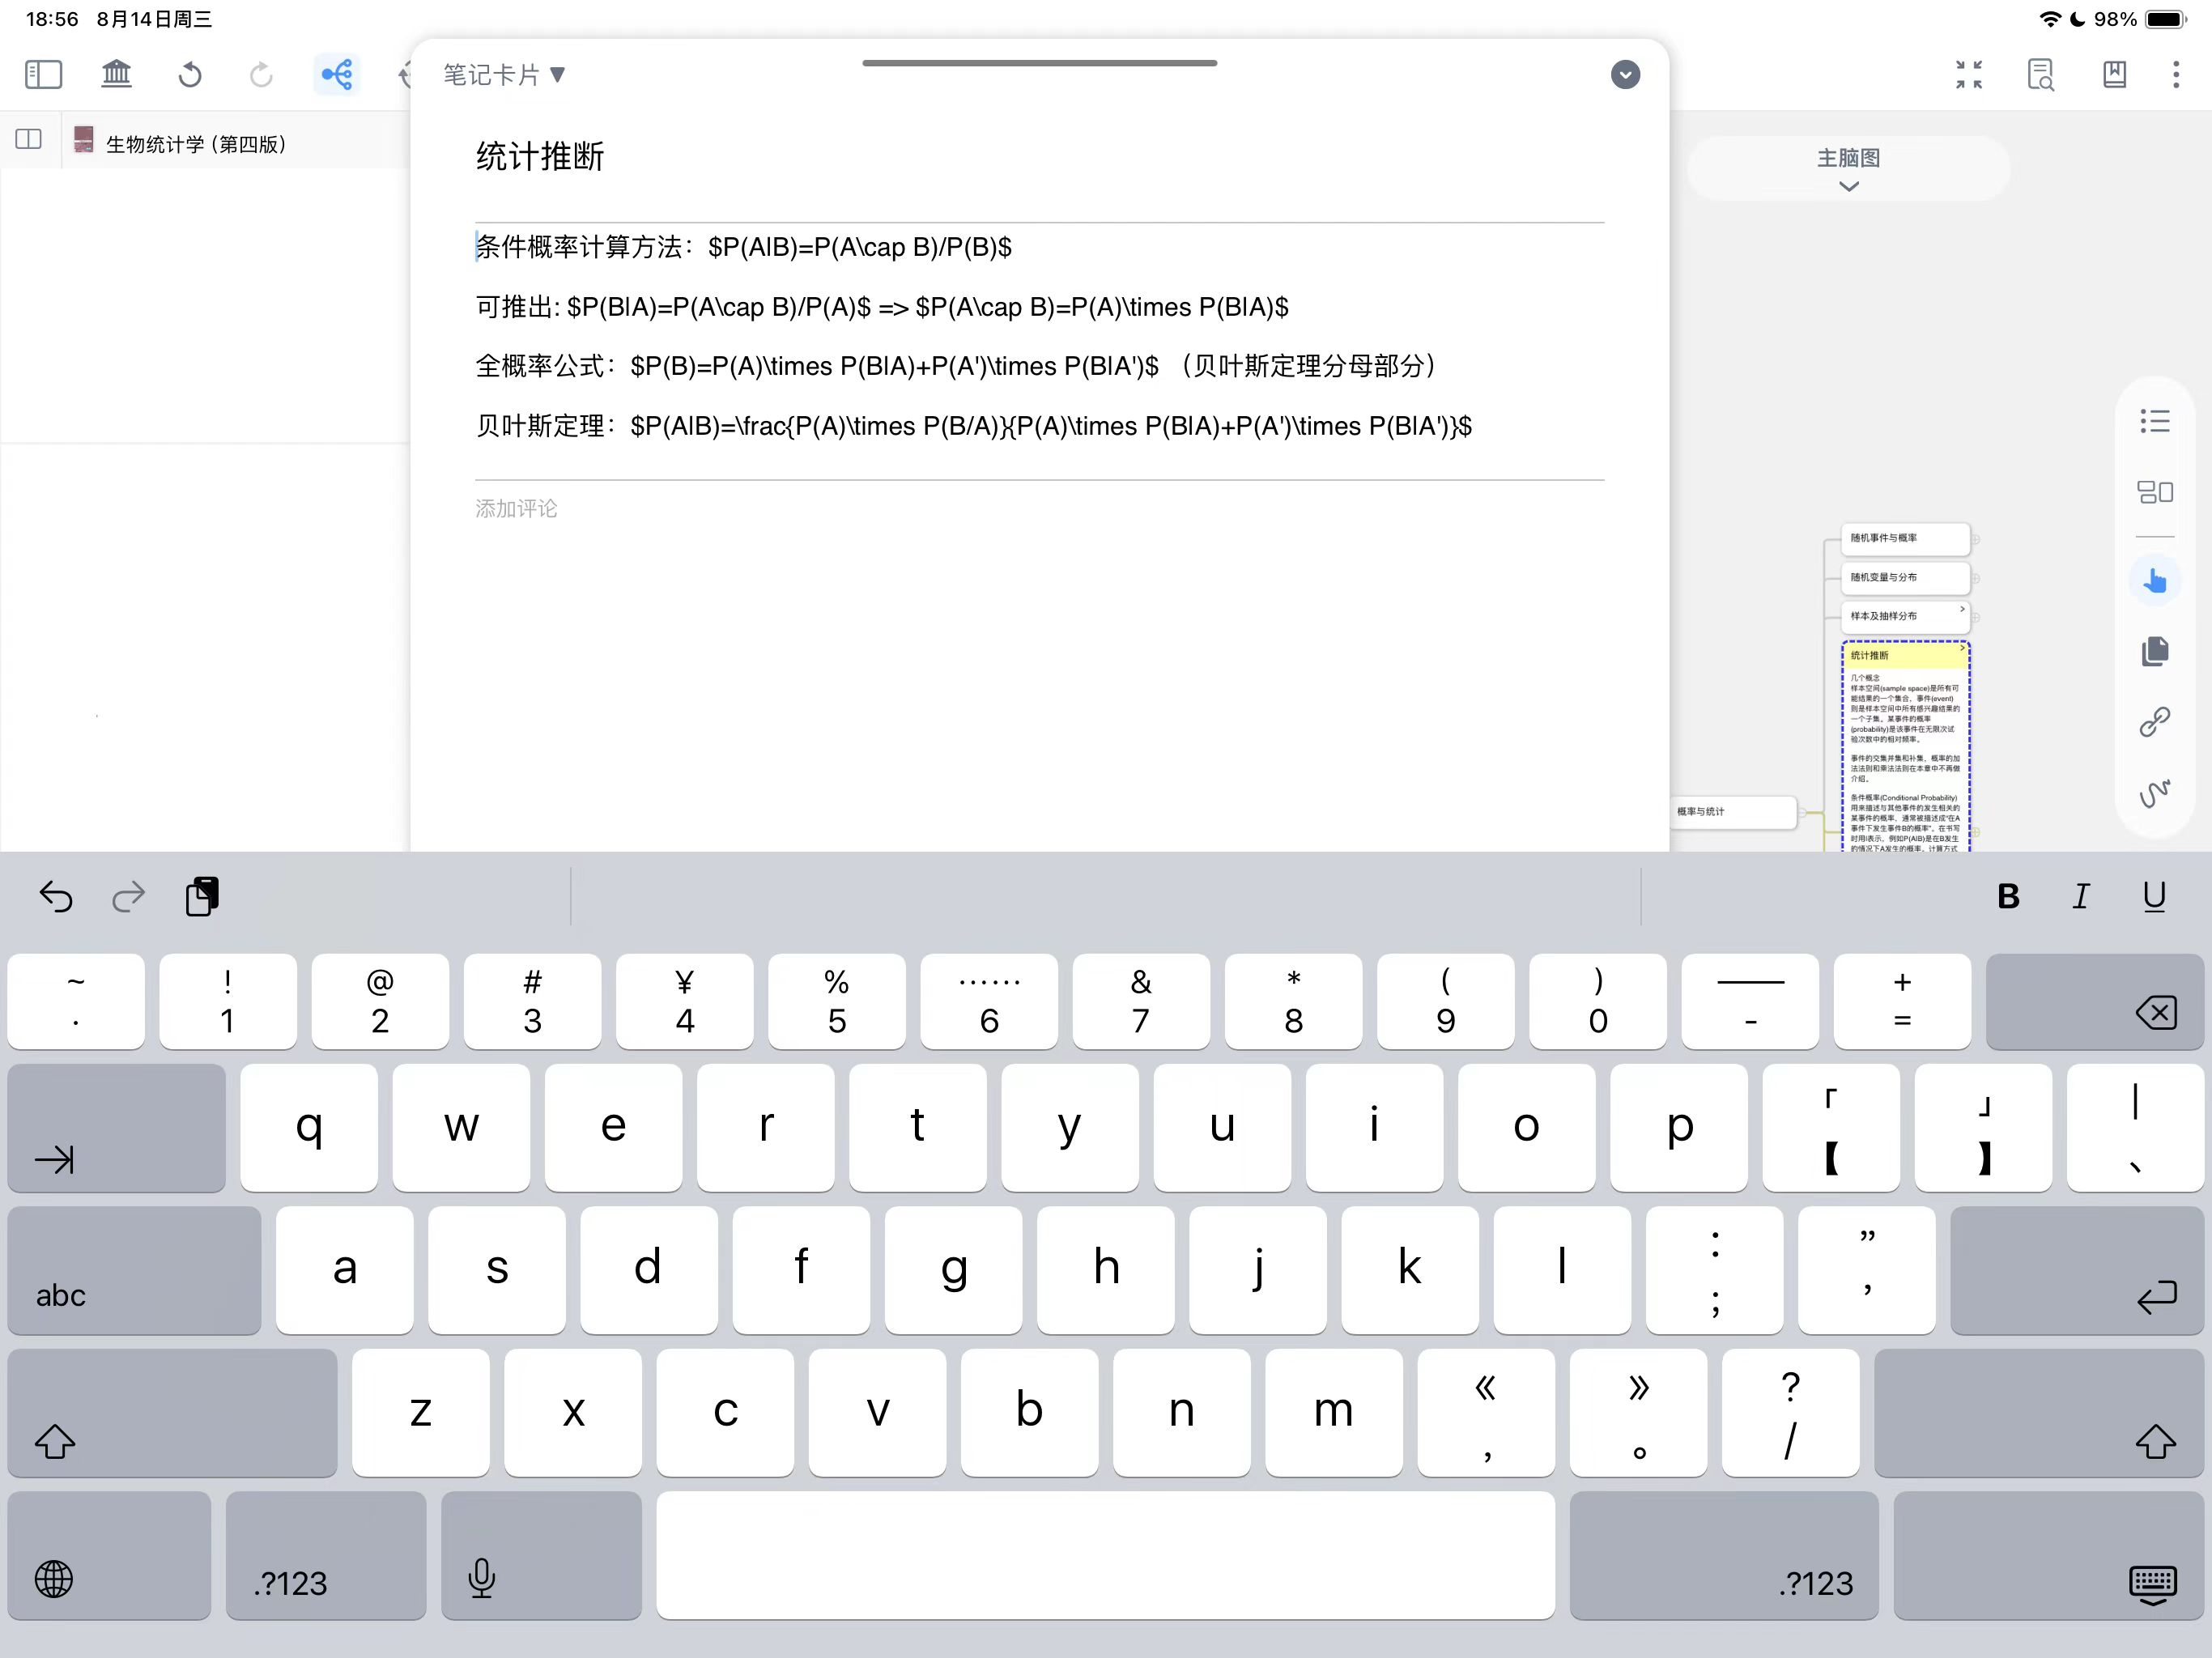
Task: Toggle the left sidebar panel icon
Action: (43, 74)
